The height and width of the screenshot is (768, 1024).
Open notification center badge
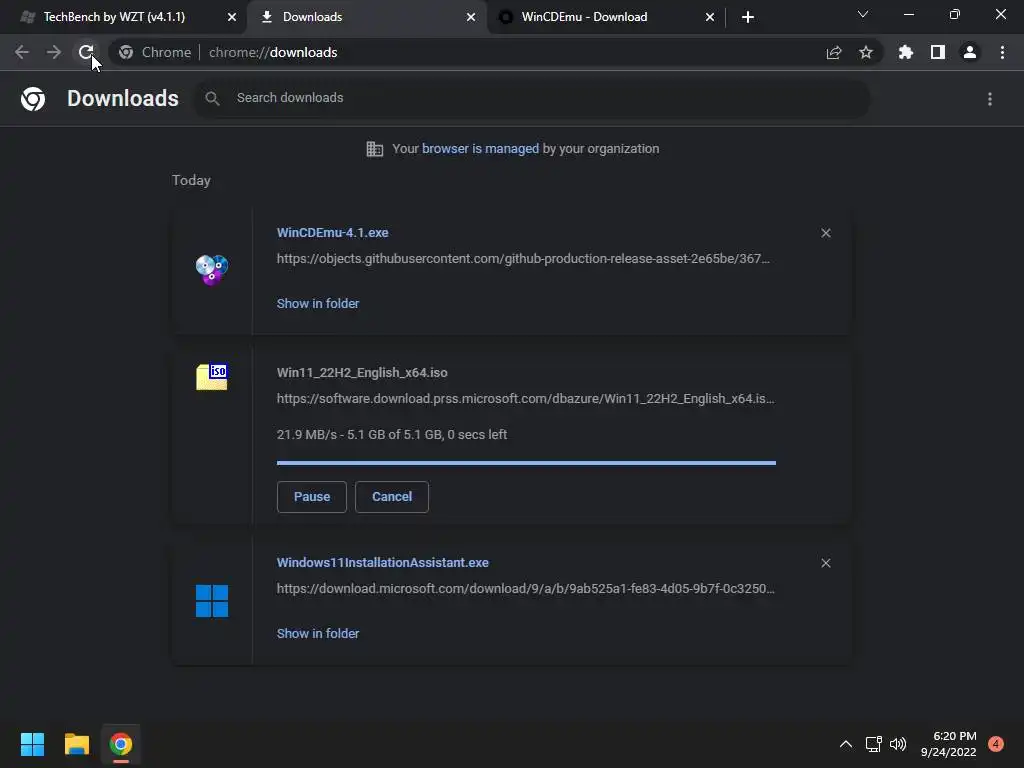[x=996, y=744]
